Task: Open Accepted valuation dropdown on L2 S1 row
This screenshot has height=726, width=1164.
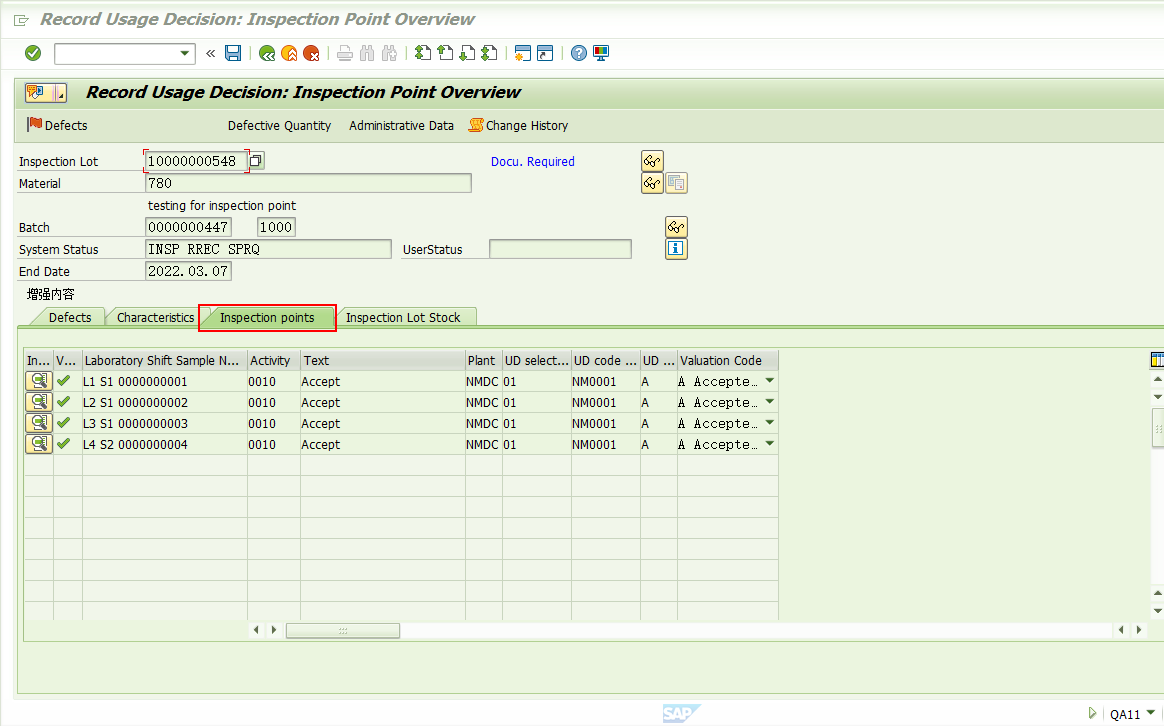Action: (x=769, y=402)
